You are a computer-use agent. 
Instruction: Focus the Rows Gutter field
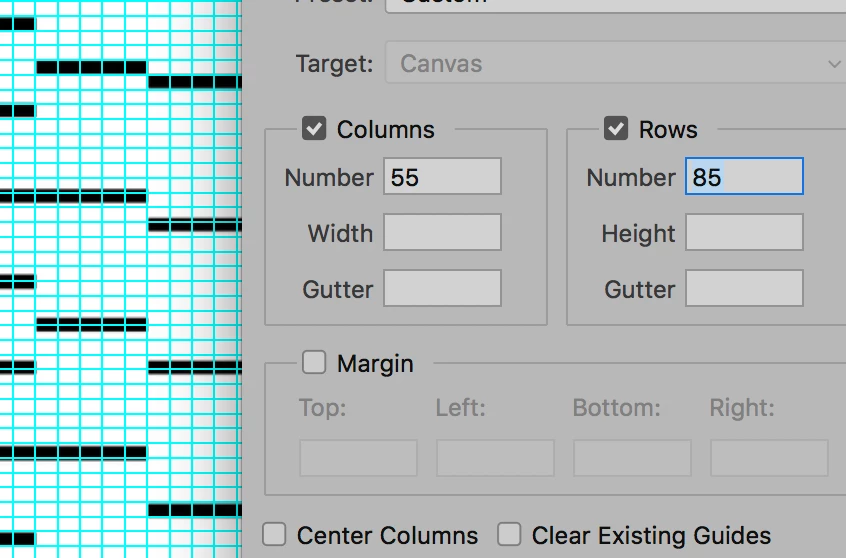744,289
